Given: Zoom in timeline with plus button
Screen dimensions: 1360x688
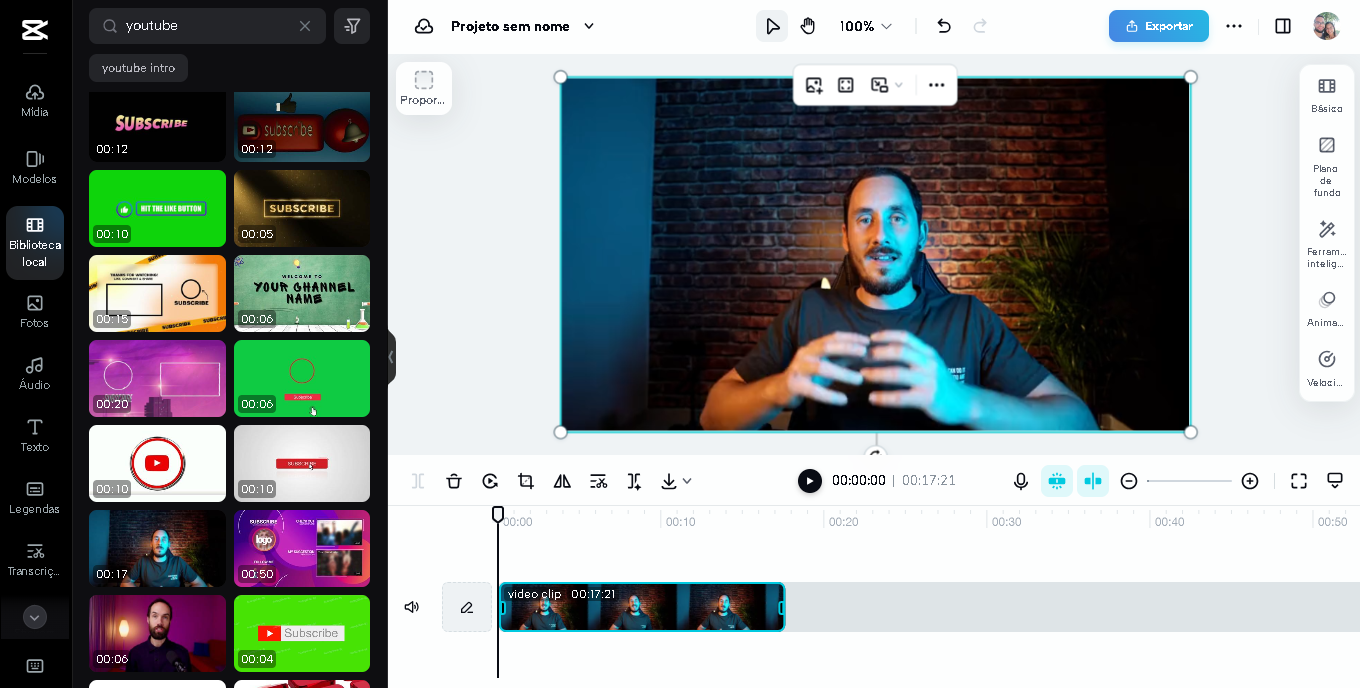Looking at the screenshot, I should (1250, 481).
